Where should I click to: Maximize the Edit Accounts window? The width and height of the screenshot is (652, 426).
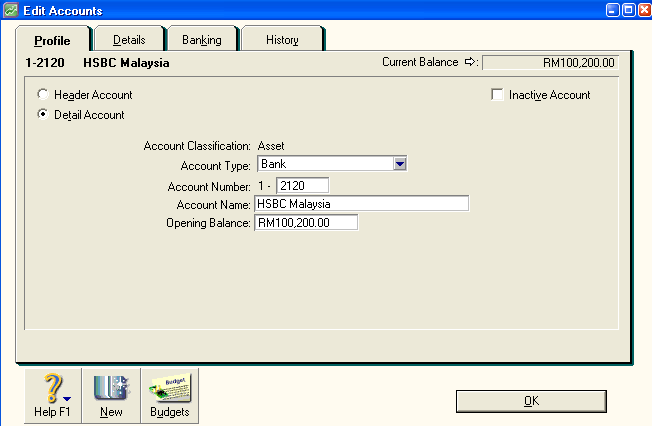[x=628, y=10]
